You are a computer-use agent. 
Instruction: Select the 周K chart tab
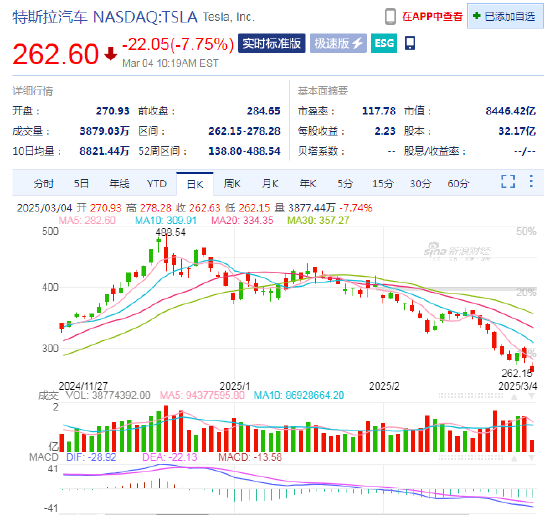[232, 183]
